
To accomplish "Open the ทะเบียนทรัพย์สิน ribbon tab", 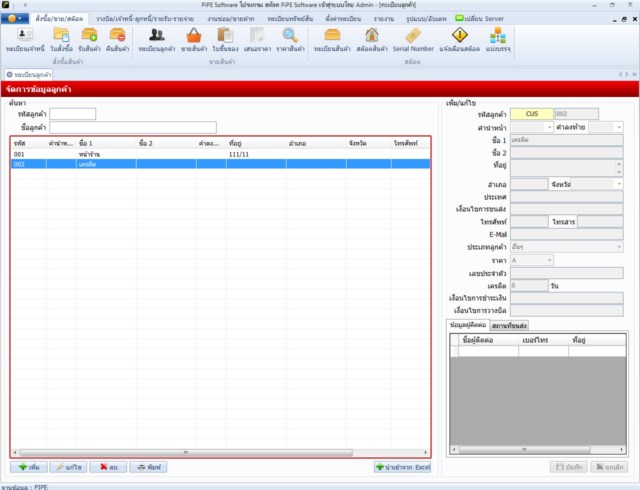I will pyautogui.click(x=290, y=19).
